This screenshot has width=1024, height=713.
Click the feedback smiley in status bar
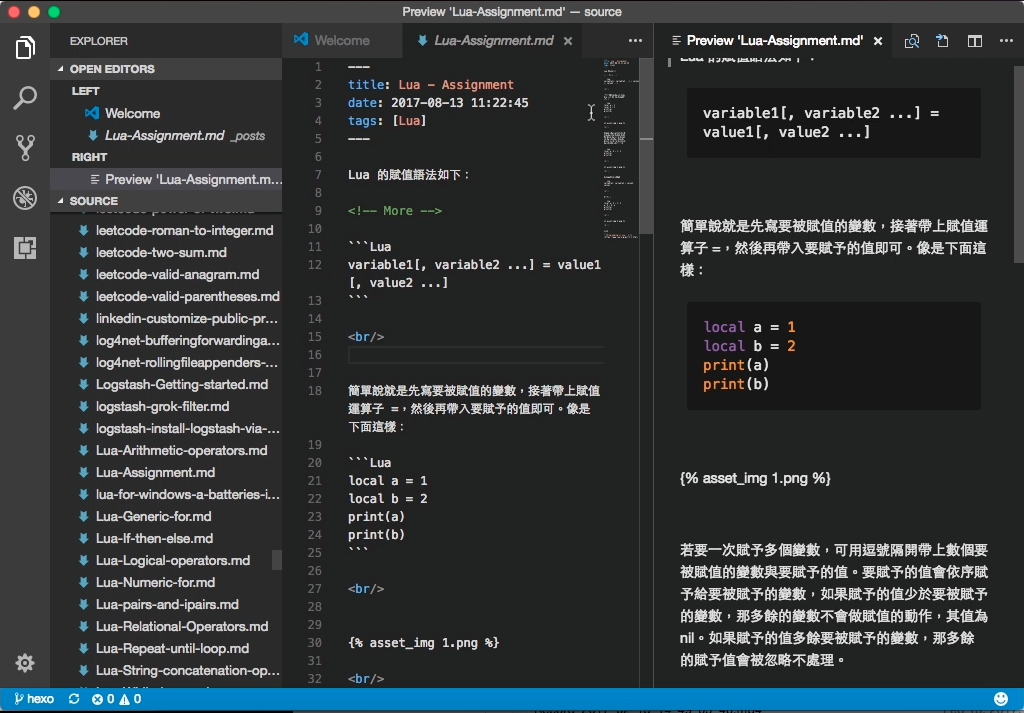1000,699
